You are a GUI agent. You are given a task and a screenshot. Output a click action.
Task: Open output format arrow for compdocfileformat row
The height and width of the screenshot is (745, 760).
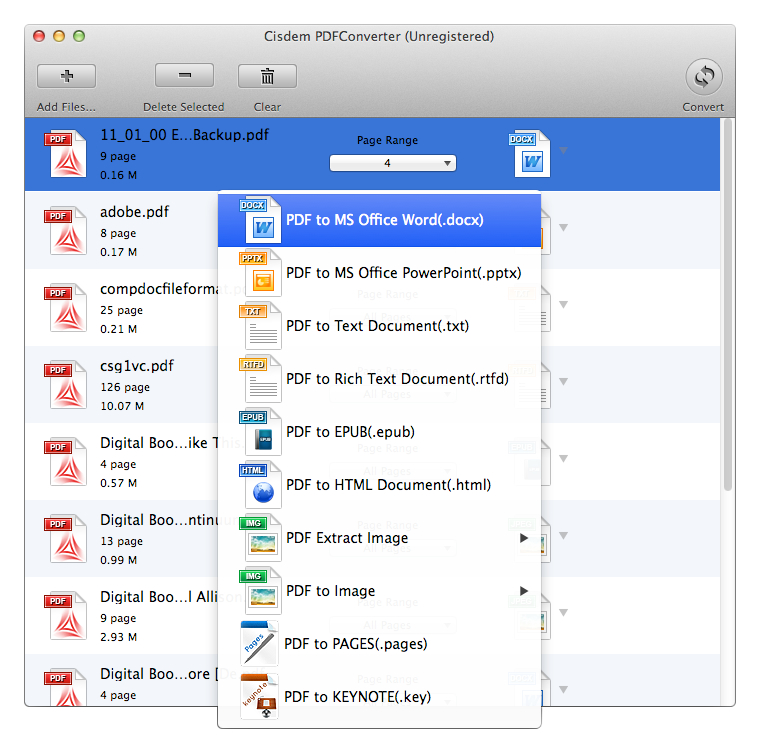pyautogui.click(x=563, y=304)
